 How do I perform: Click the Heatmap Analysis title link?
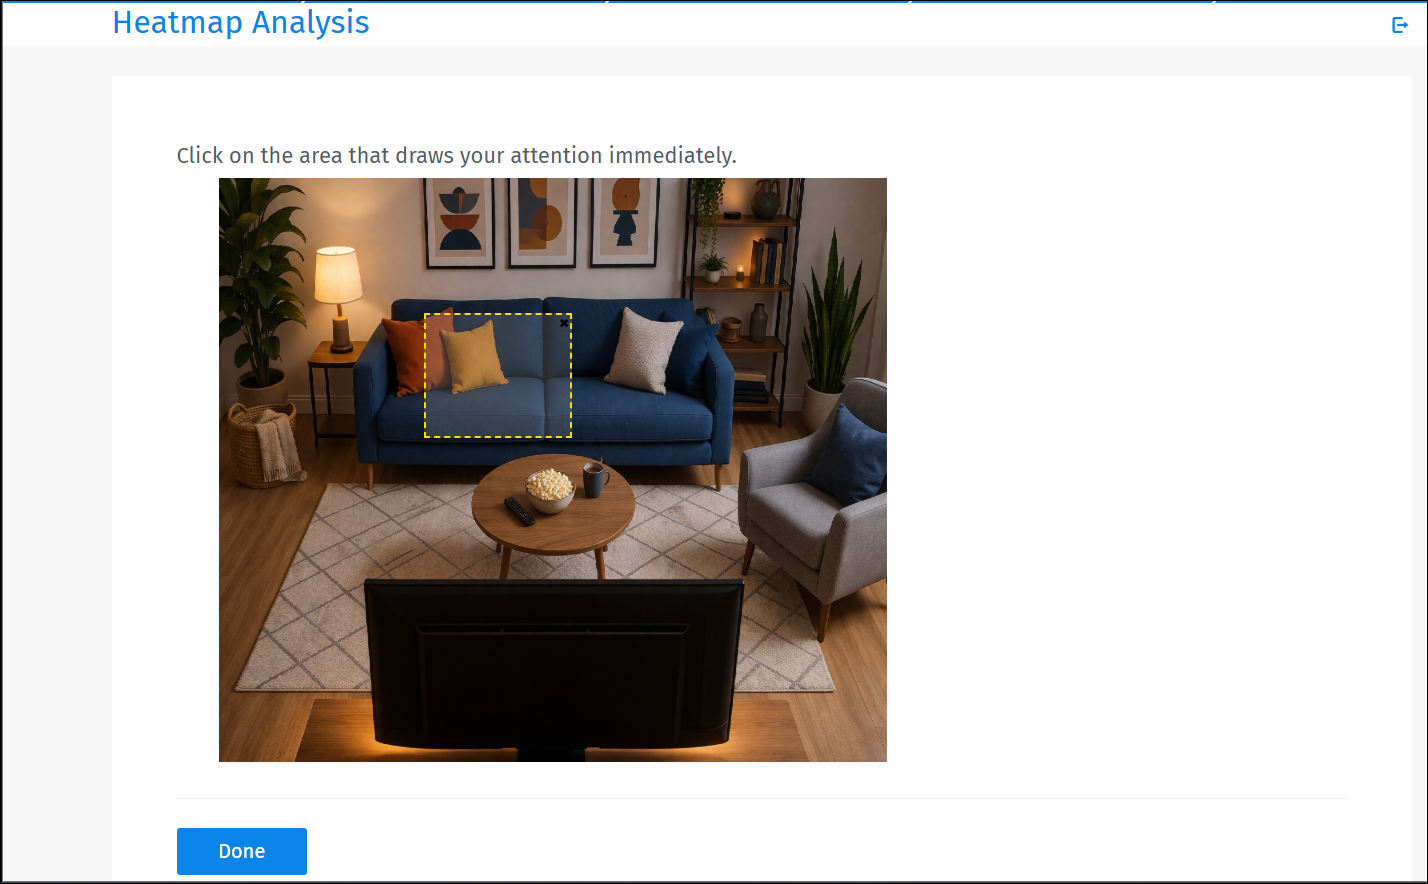[x=241, y=22]
